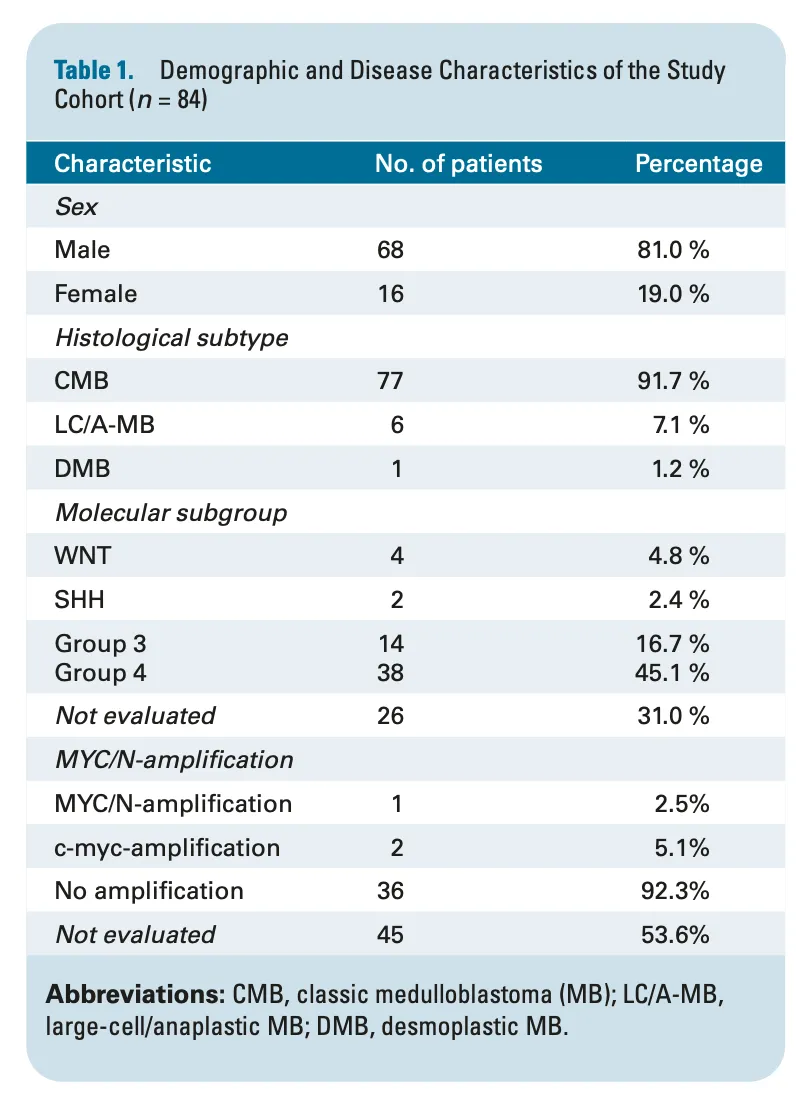
Task: Select the Molecular subgroup heading
Action: 171,512
